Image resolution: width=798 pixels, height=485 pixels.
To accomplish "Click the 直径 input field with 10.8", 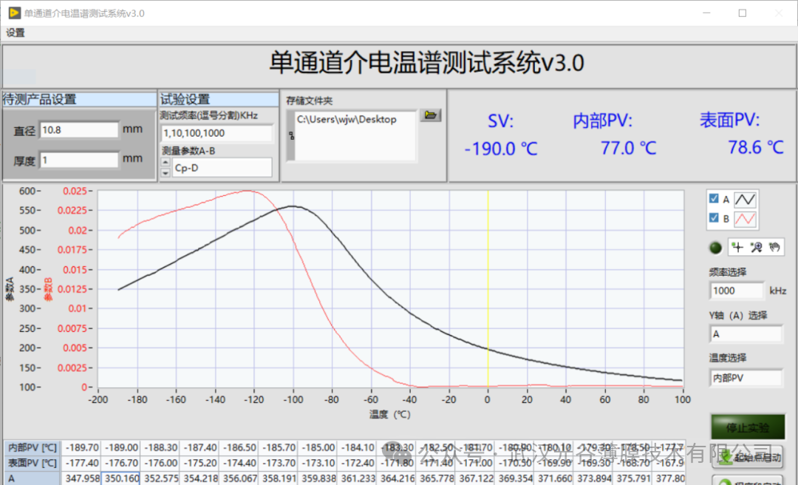I will click(x=78, y=130).
